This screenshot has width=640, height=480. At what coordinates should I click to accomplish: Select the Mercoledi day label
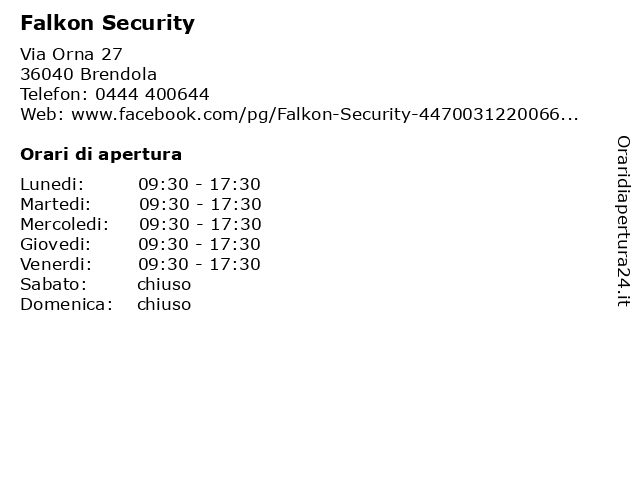[x=64, y=224]
